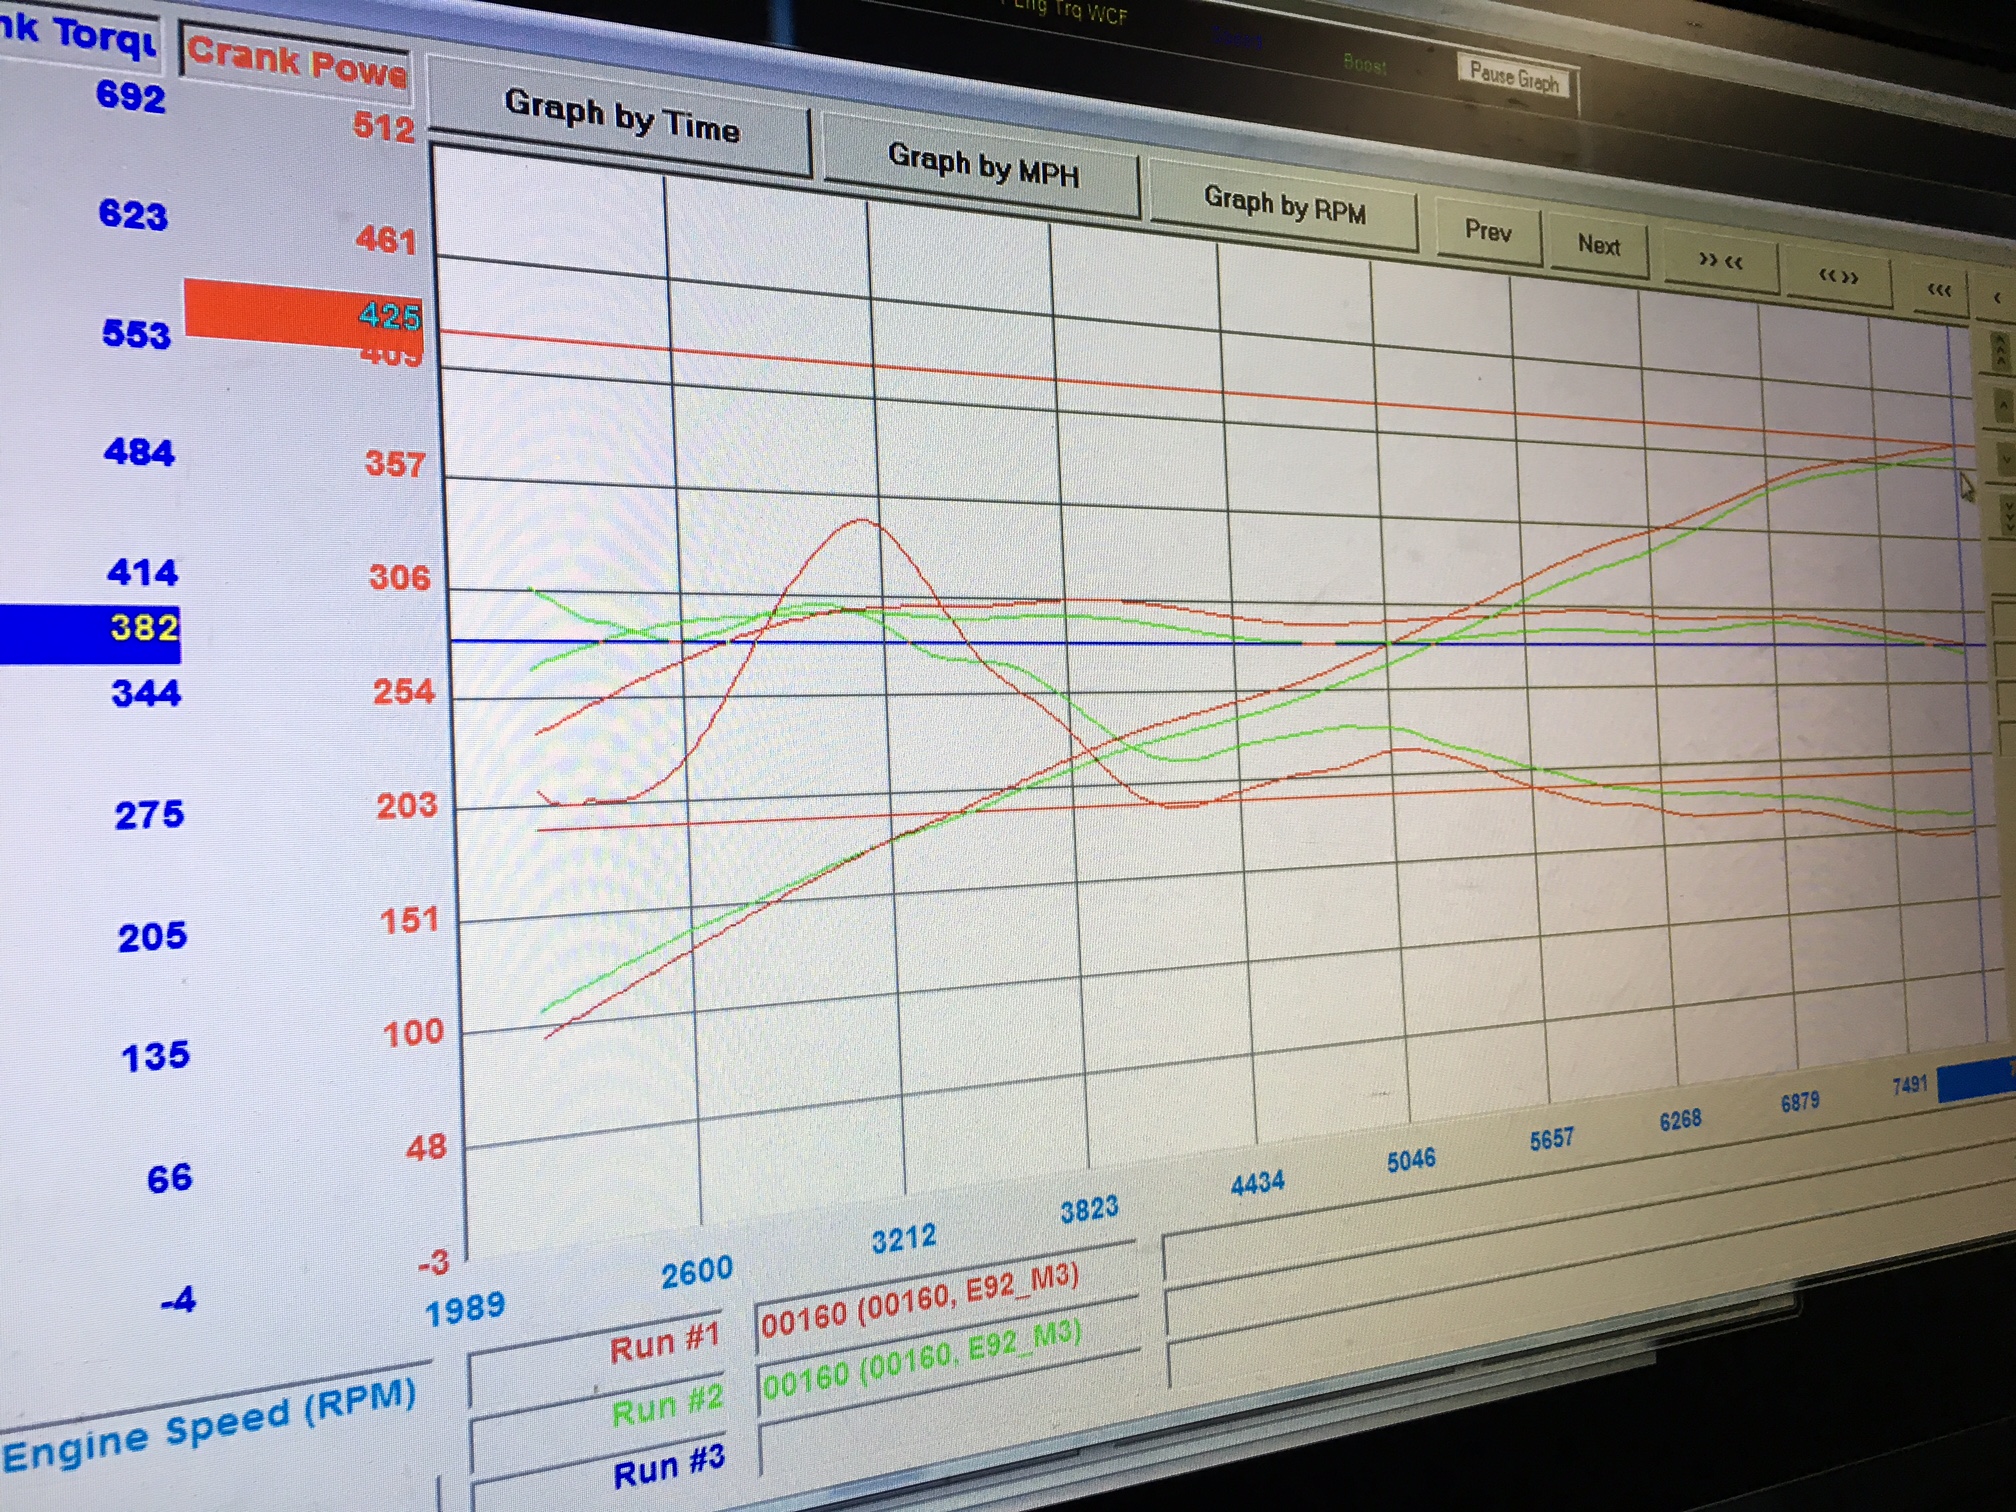
Task: Click the single up-arrow vertical shift button
Action: click(x=2002, y=405)
